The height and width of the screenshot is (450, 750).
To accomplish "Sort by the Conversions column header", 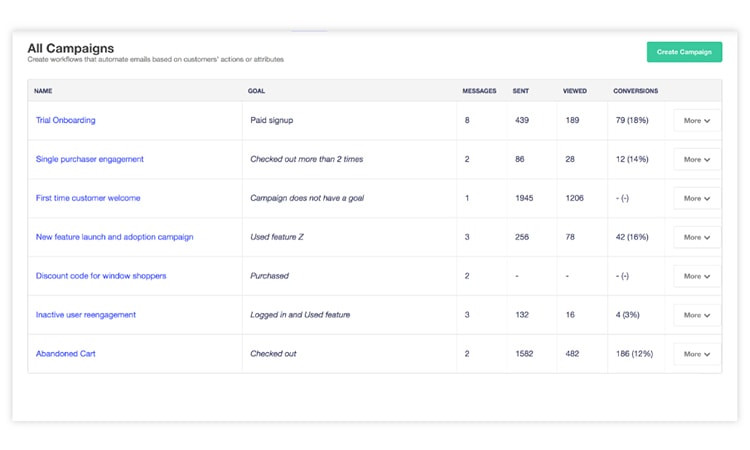I will pos(635,91).
